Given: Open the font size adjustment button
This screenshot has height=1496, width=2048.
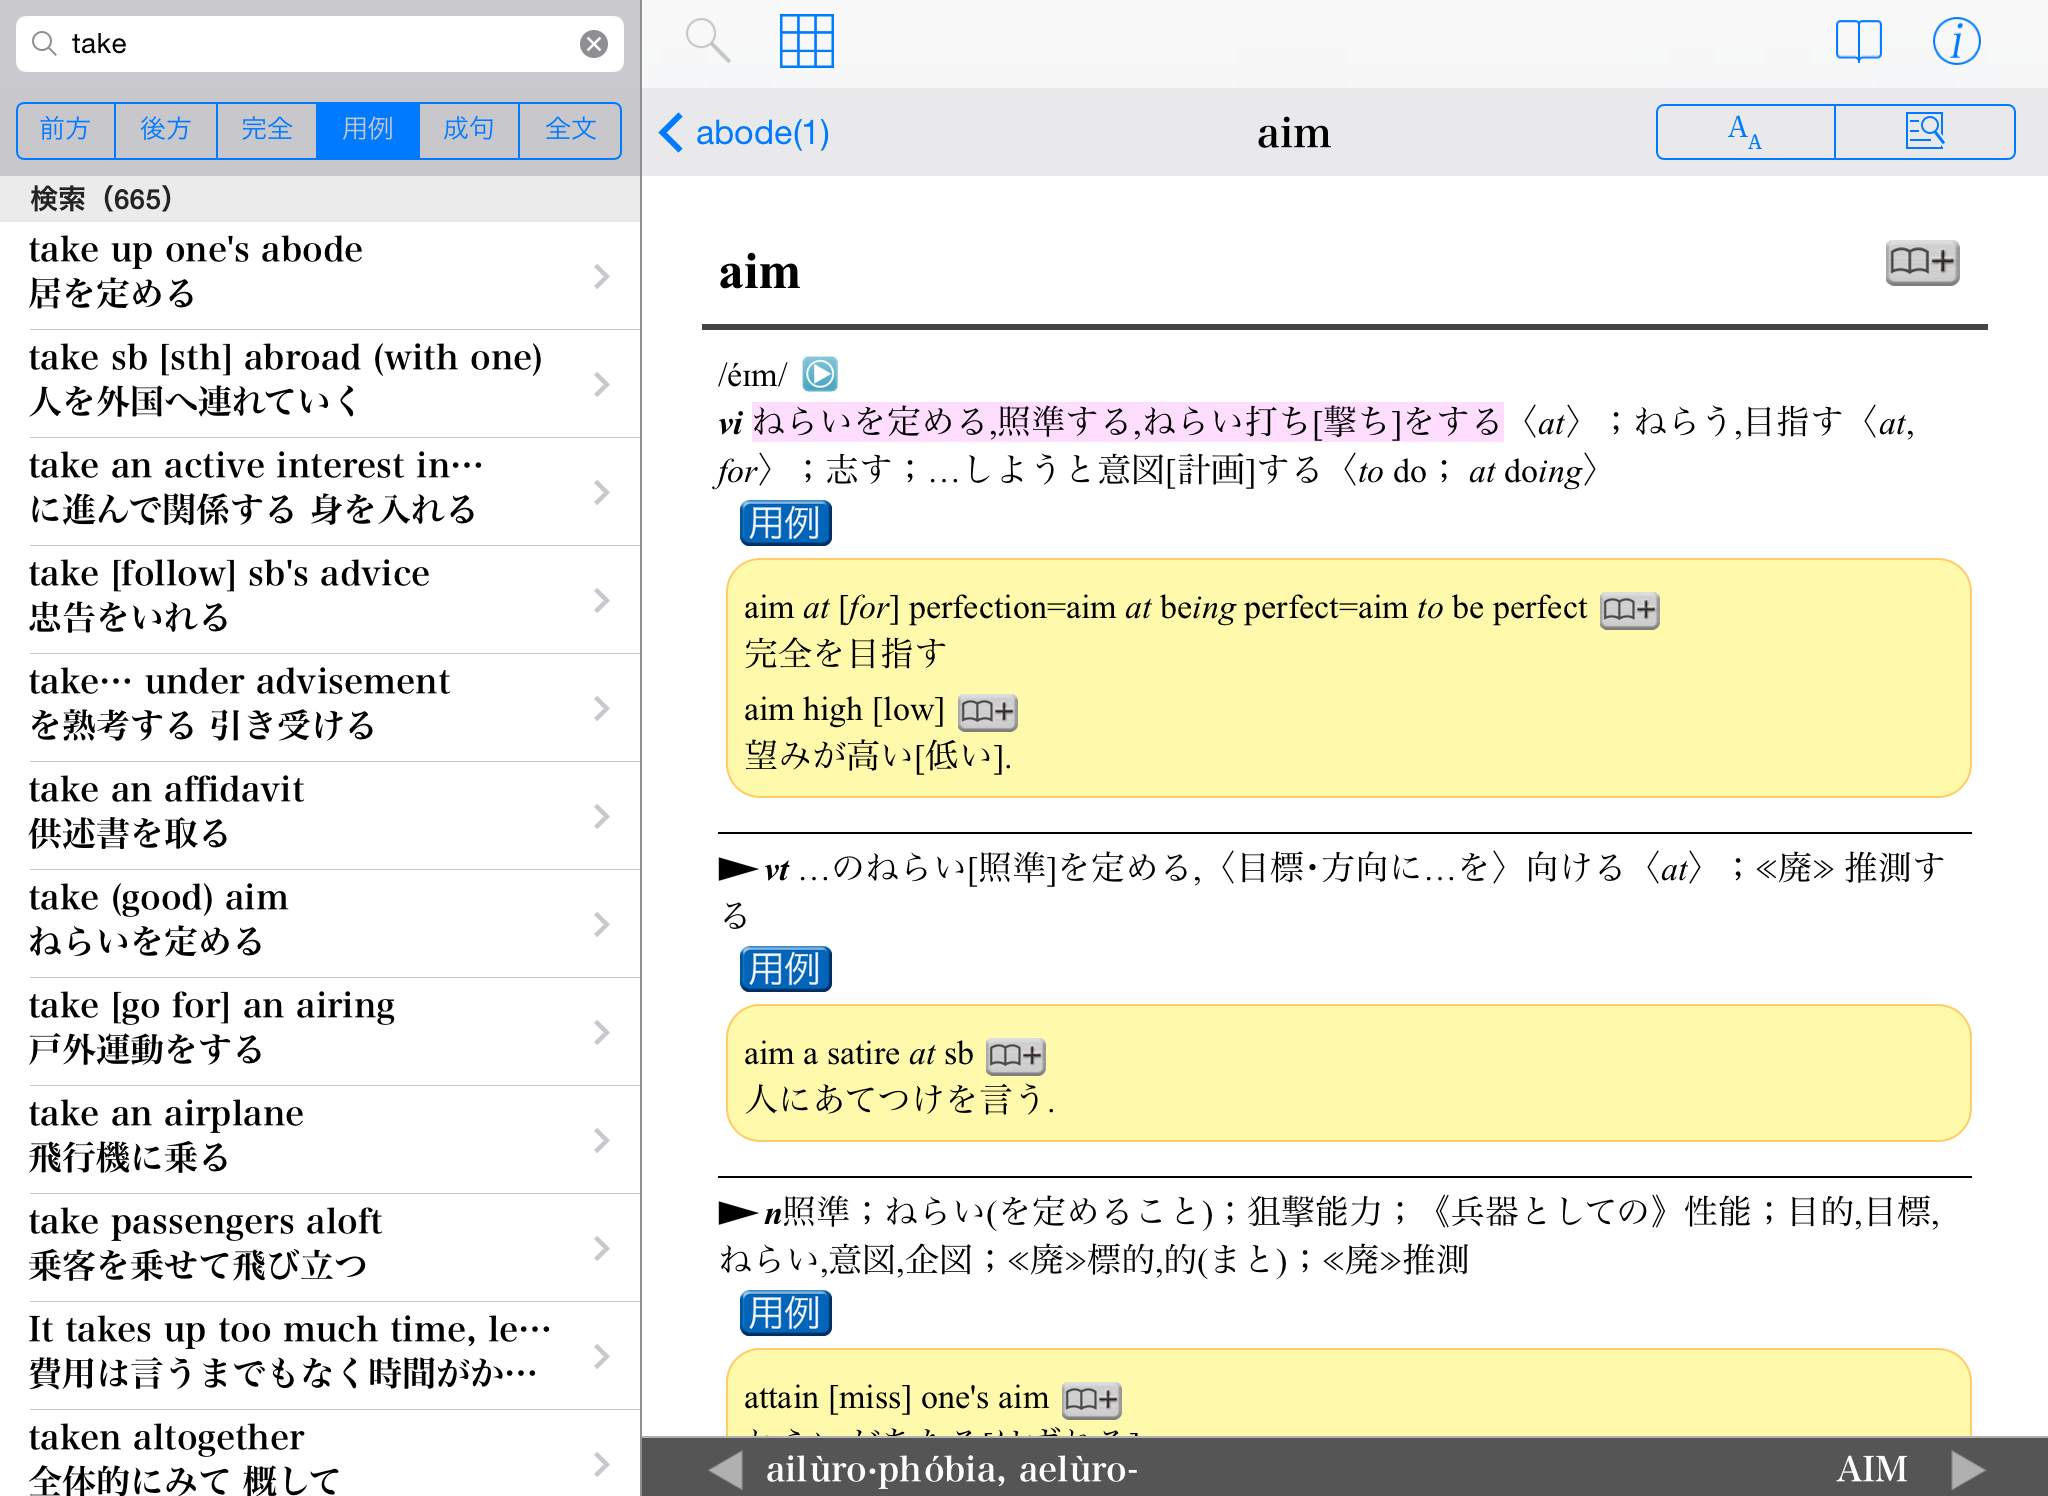Looking at the screenshot, I should click(1745, 132).
